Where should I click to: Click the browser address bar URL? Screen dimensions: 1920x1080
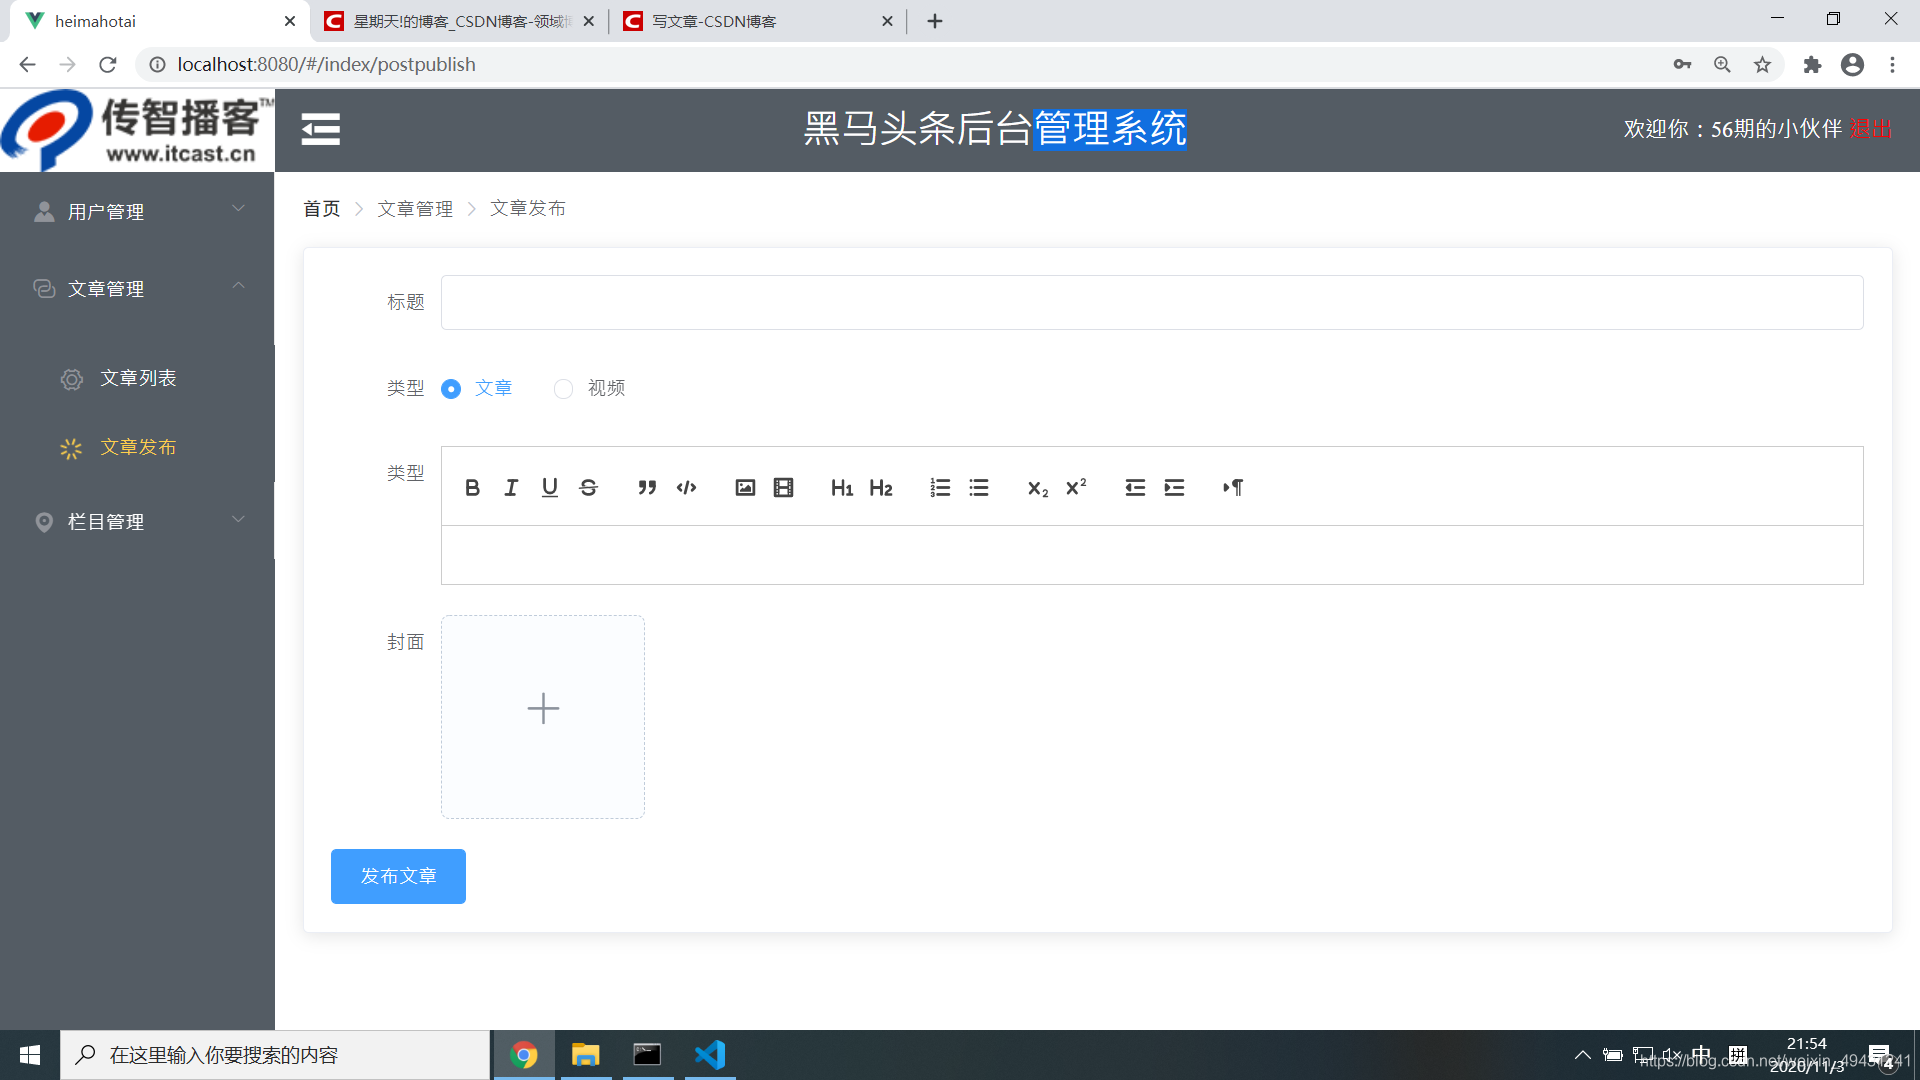[x=327, y=64]
